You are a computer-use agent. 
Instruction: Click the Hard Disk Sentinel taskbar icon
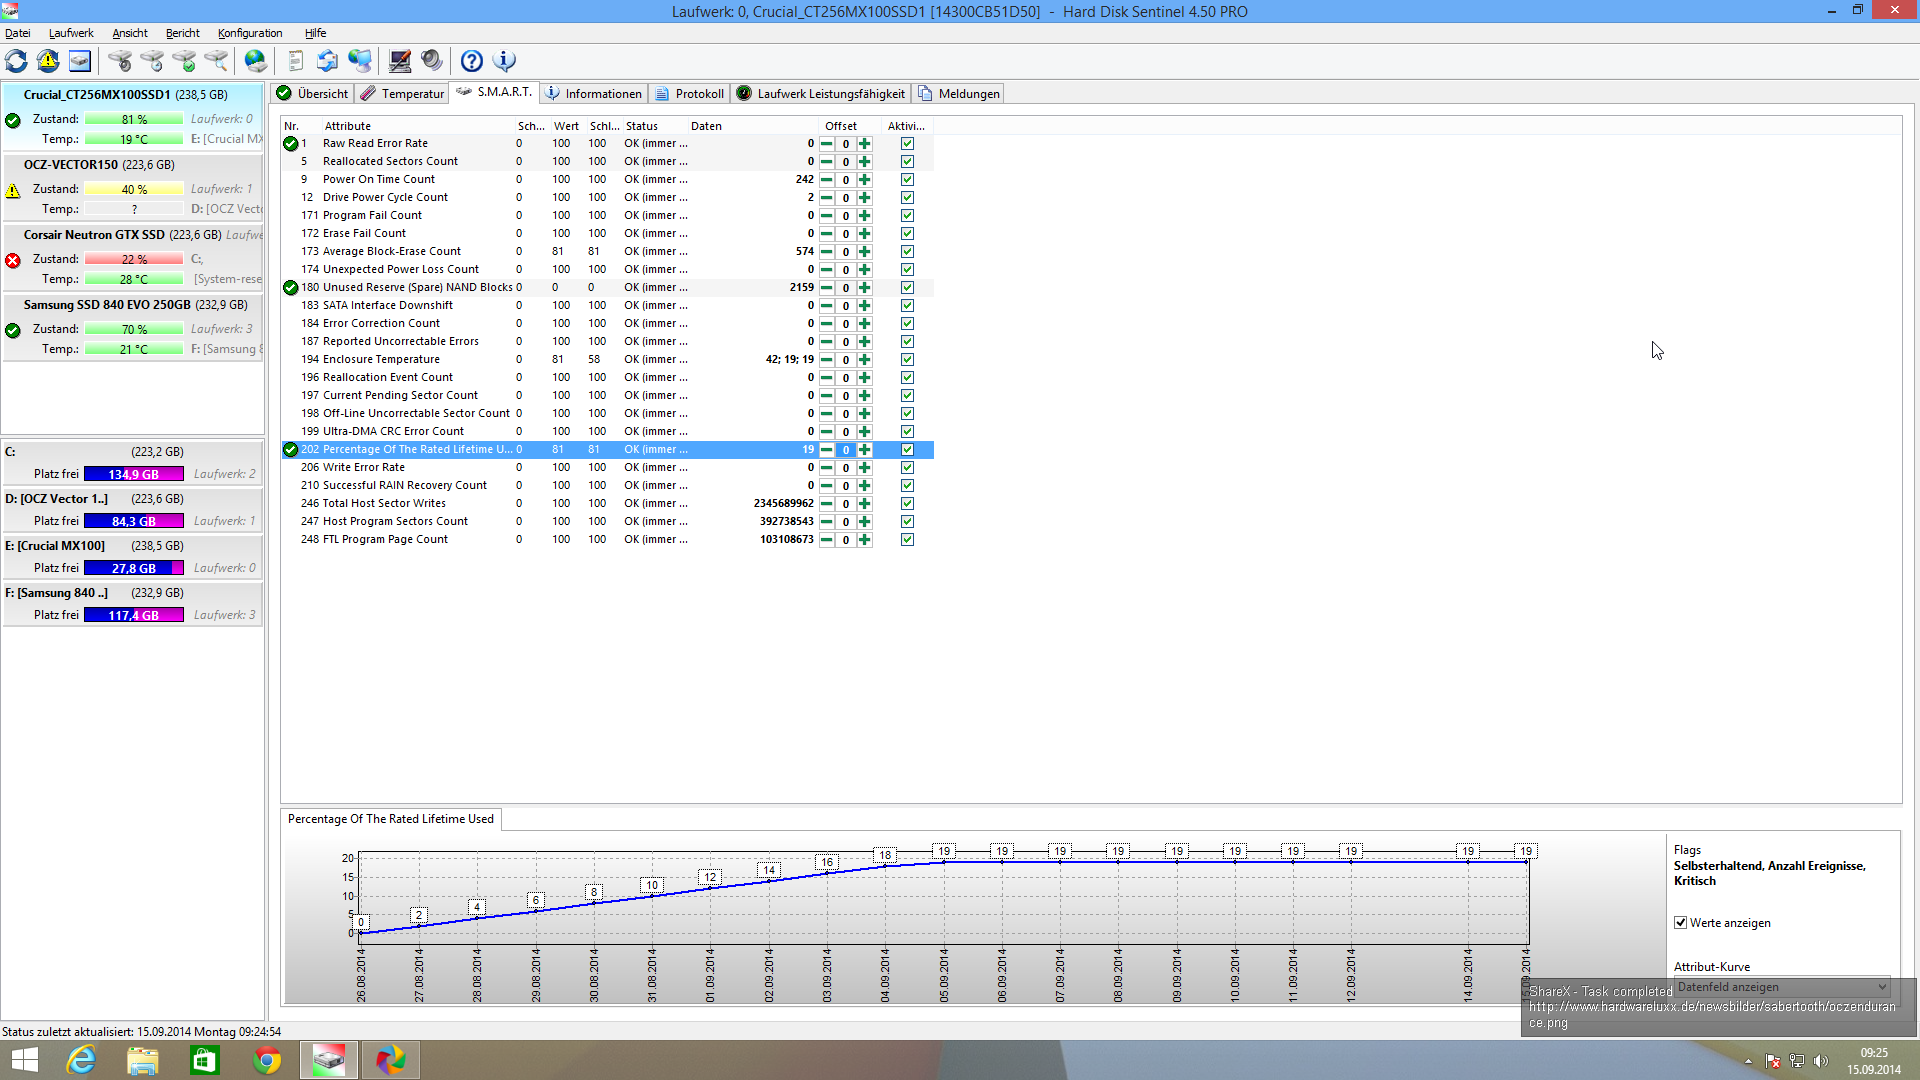click(x=329, y=1060)
